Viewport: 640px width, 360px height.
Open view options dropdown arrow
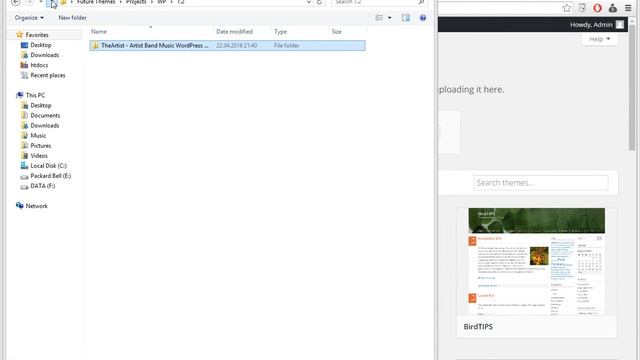point(389,18)
